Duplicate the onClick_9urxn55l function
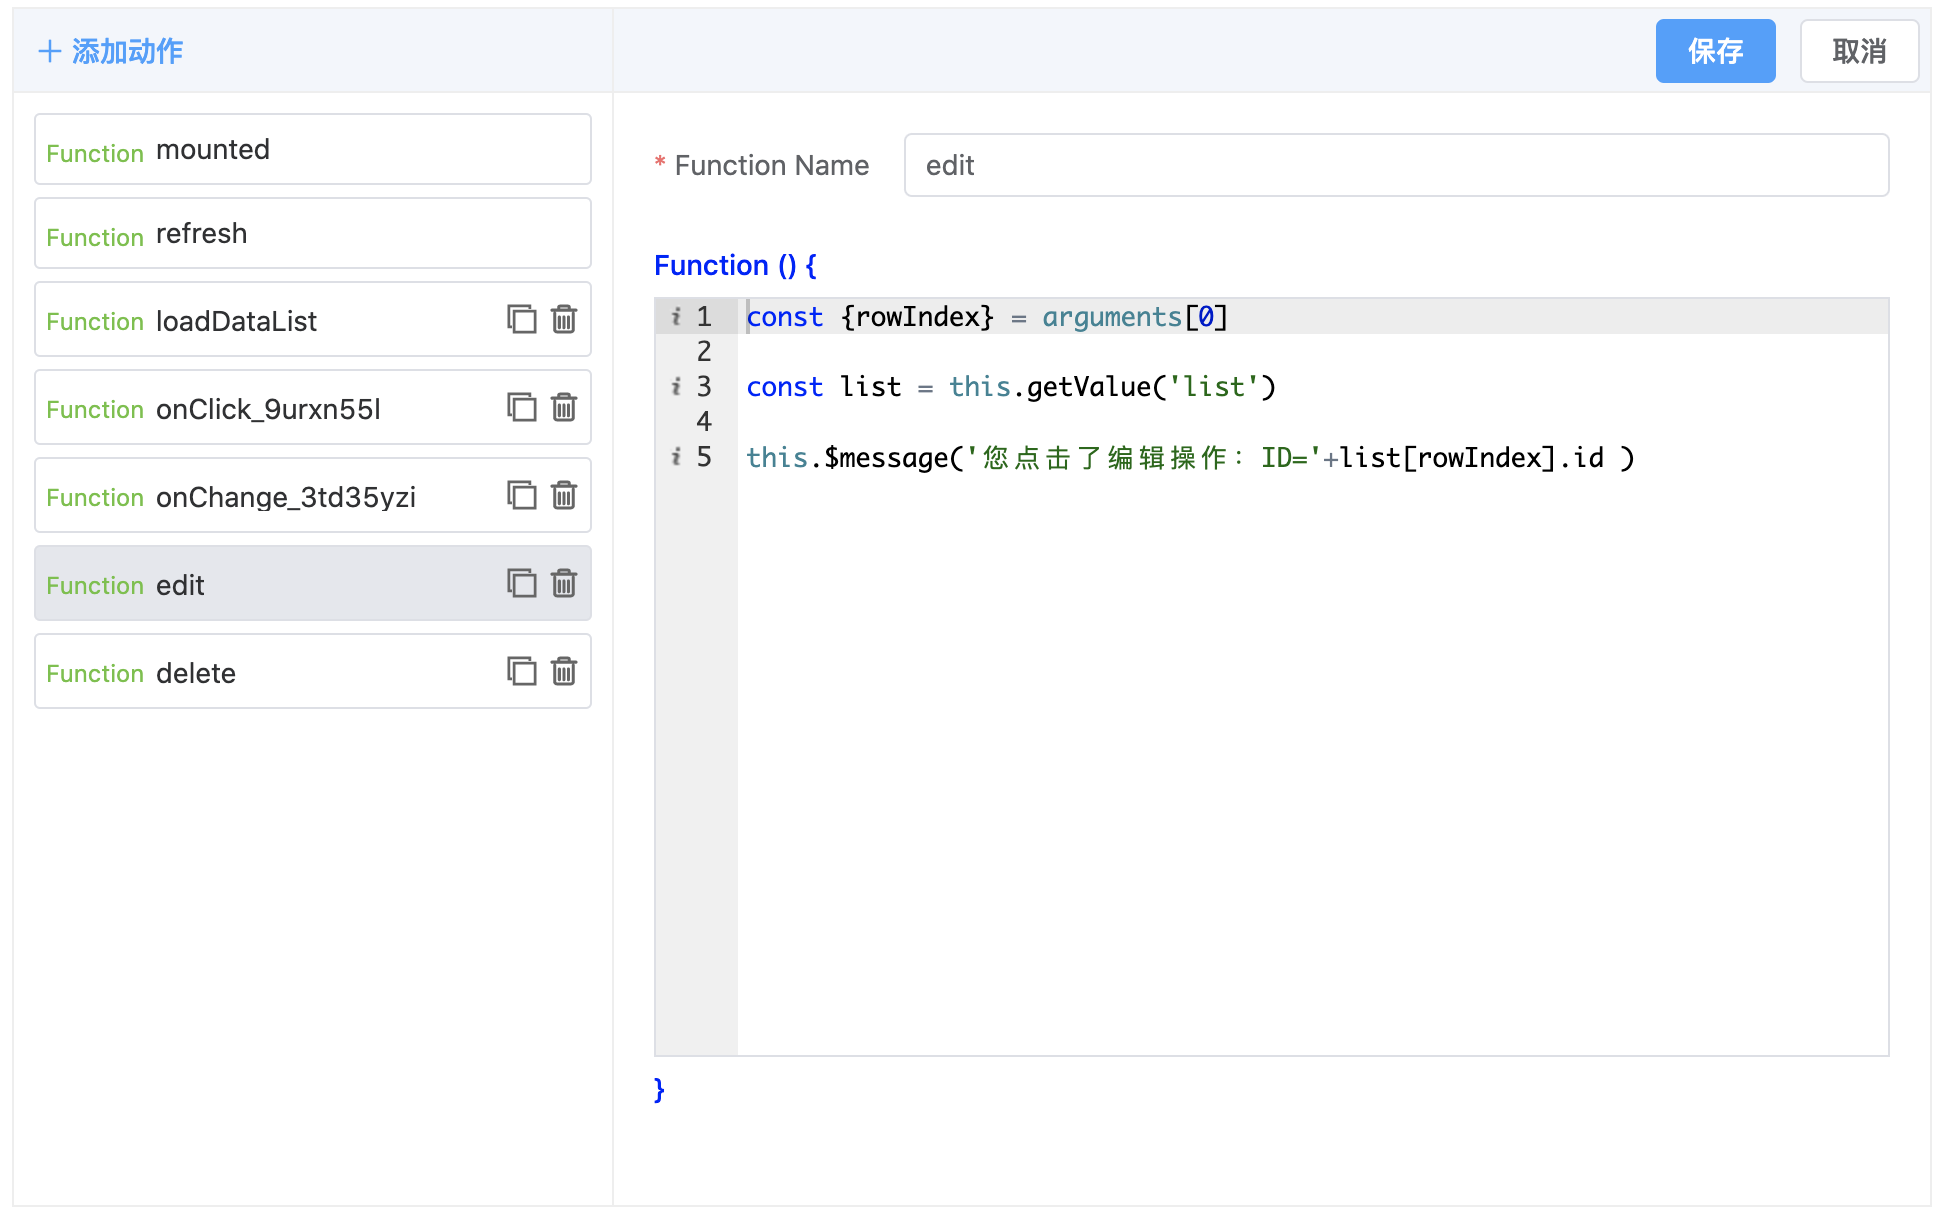This screenshot has height=1224, width=1942. click(521, 407)
